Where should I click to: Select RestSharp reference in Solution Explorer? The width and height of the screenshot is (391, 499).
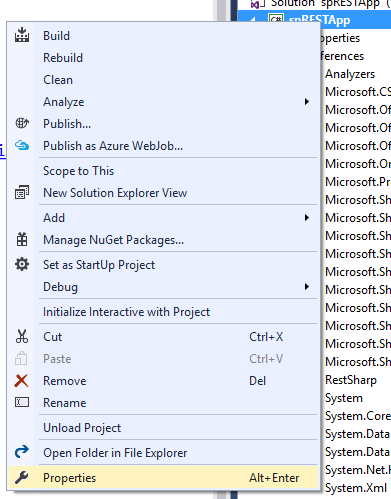tap(351, 380)
